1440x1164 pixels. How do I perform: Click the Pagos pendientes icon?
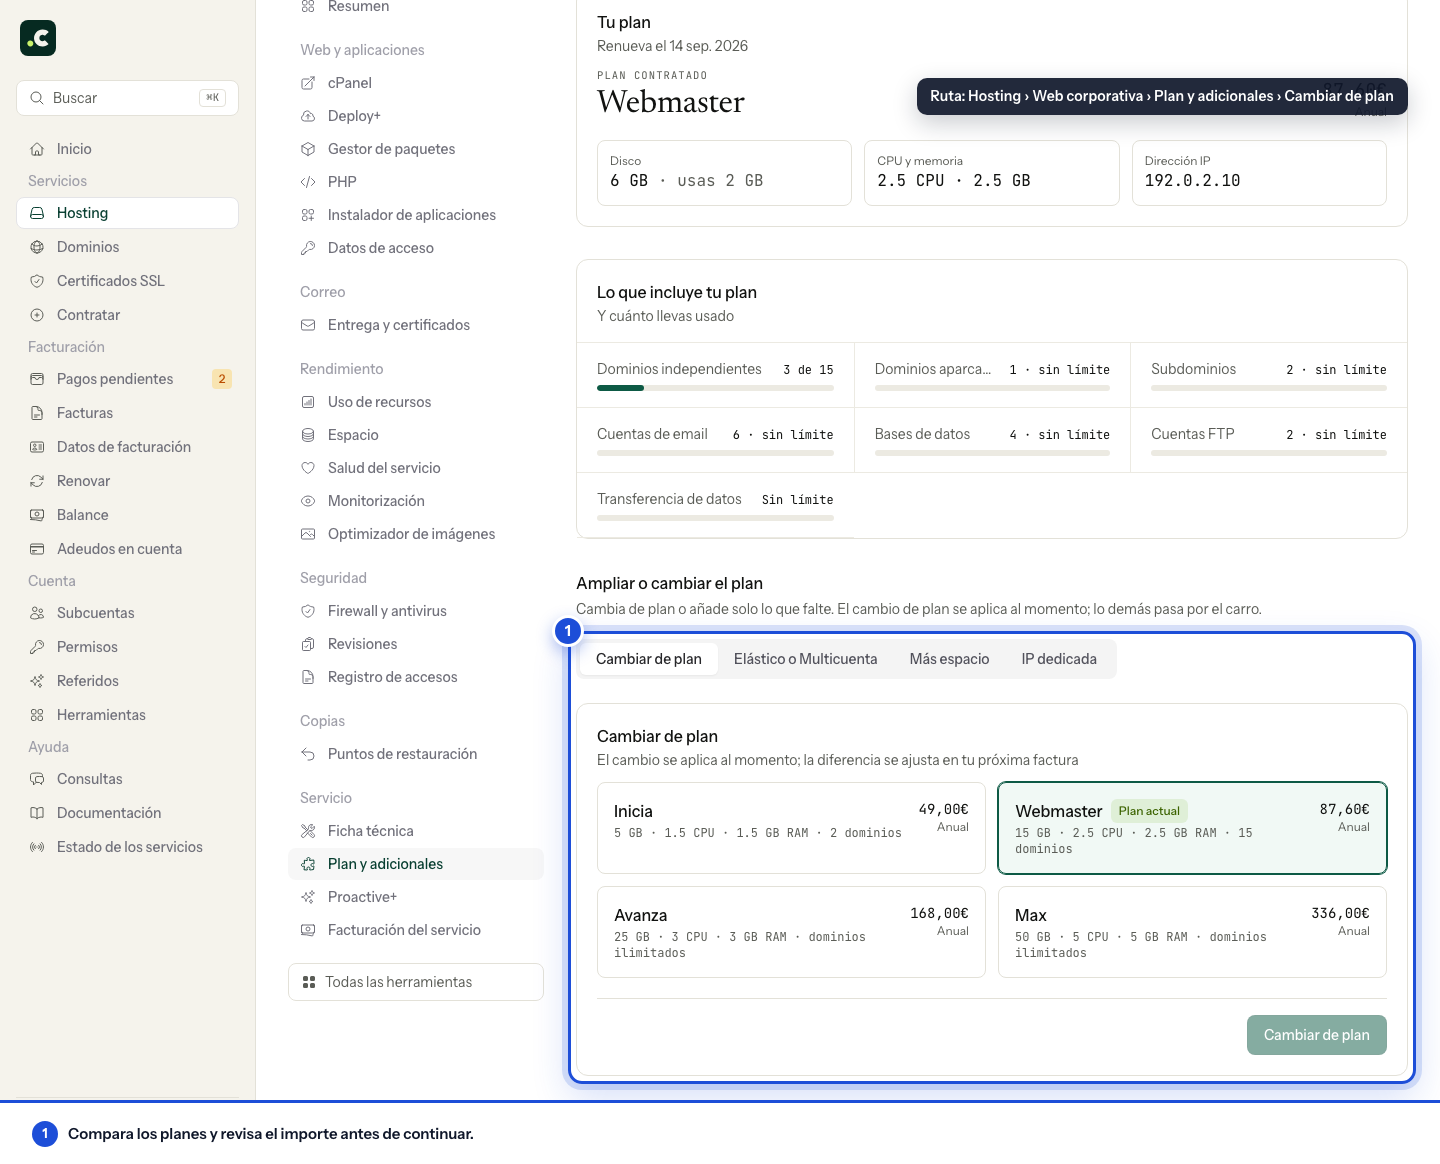click(37, 379)
